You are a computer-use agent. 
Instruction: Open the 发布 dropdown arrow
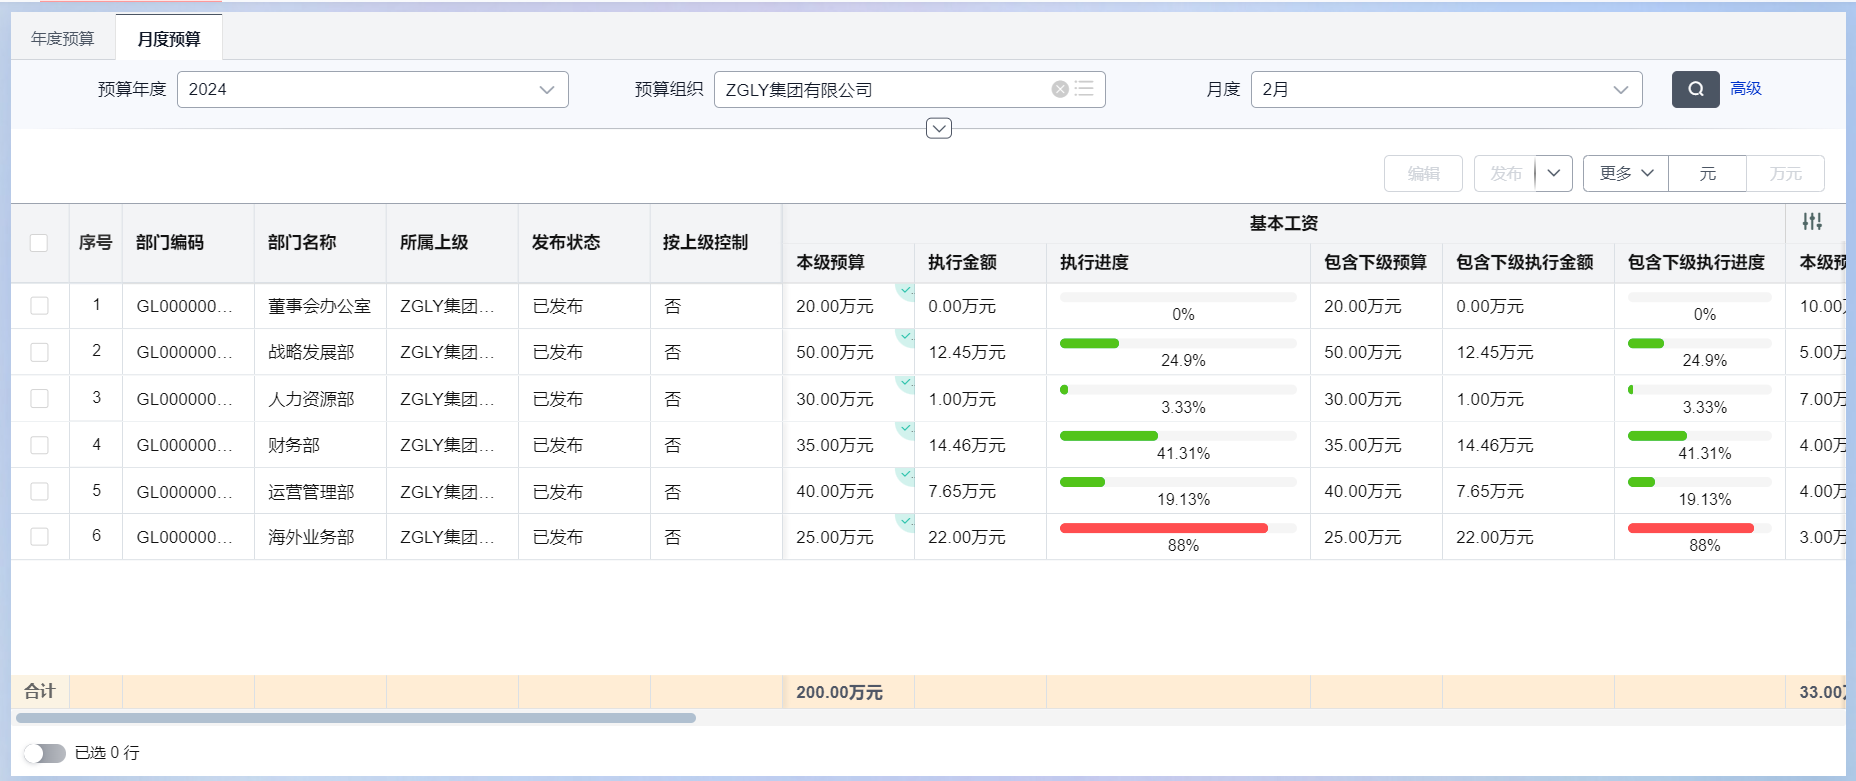1553,173
